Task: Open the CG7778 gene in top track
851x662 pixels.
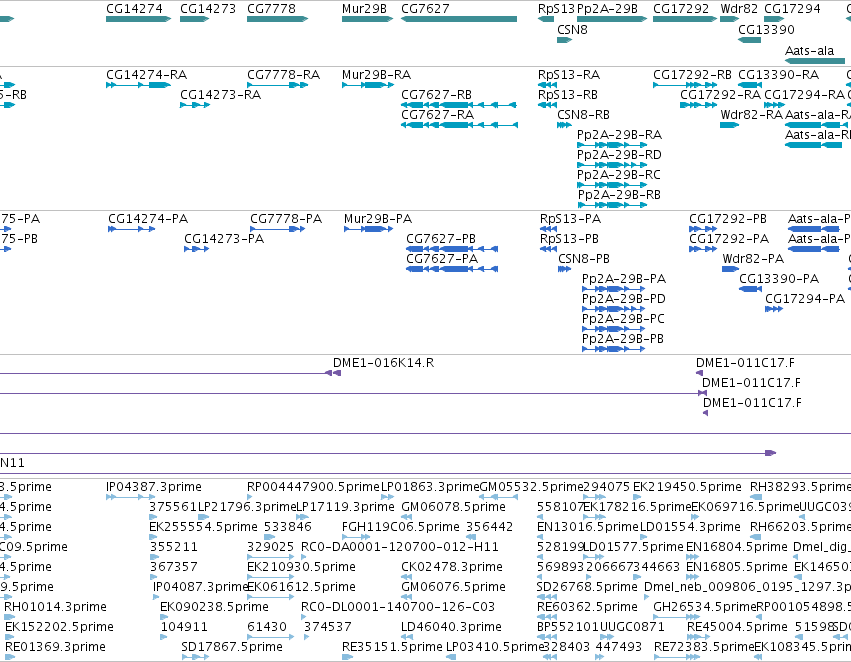Action: (271, 9)
